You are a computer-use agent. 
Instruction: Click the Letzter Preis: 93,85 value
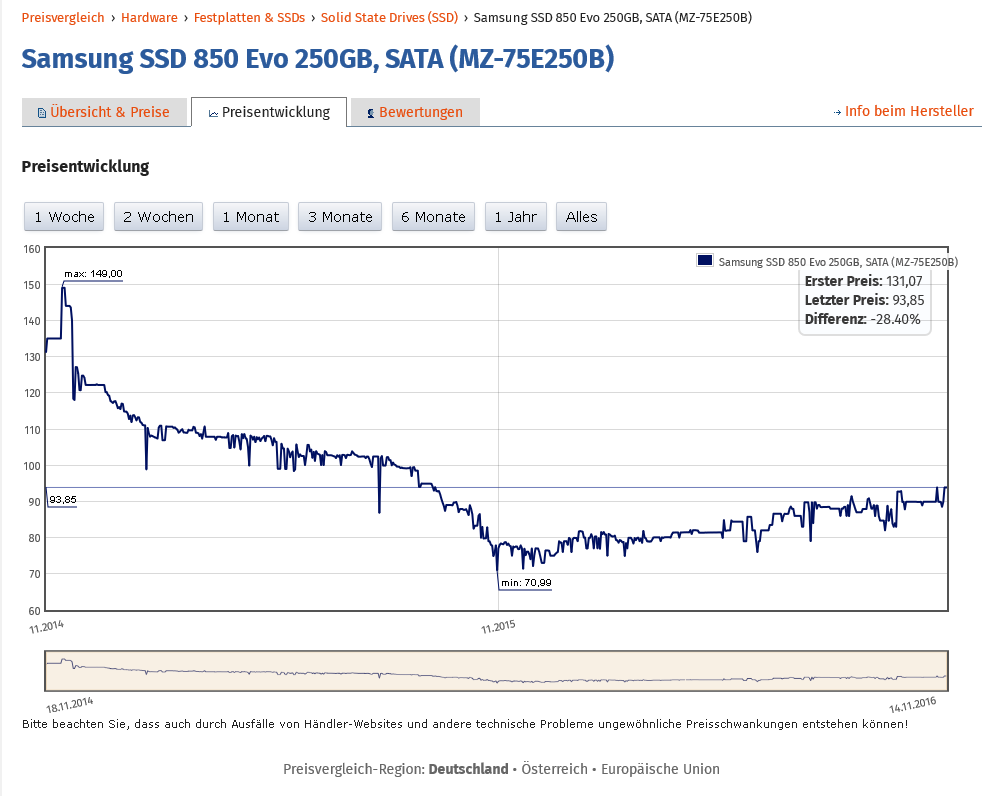click(865, 300)
